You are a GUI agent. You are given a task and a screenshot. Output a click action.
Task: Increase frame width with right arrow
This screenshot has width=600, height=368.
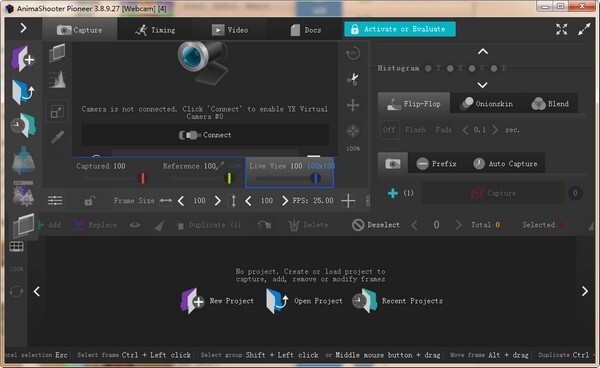[217, 200]
